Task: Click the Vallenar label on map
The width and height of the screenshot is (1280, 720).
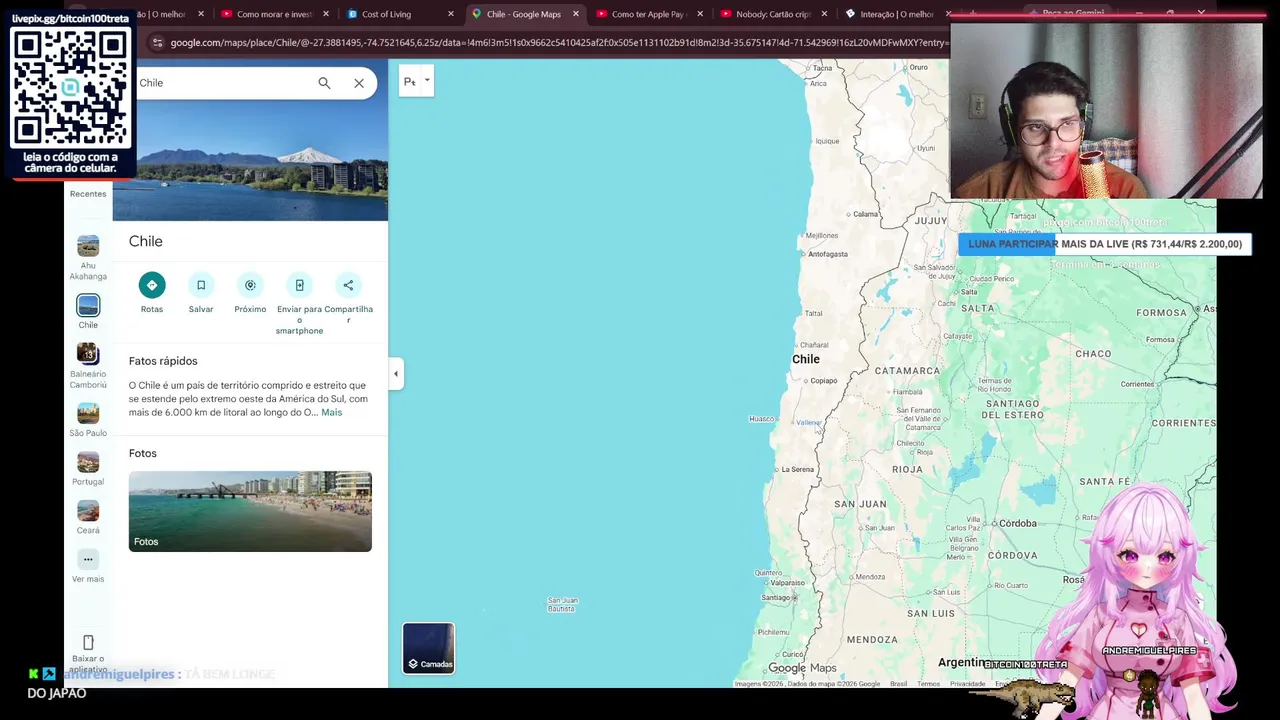Action: [x=808, y=423]
